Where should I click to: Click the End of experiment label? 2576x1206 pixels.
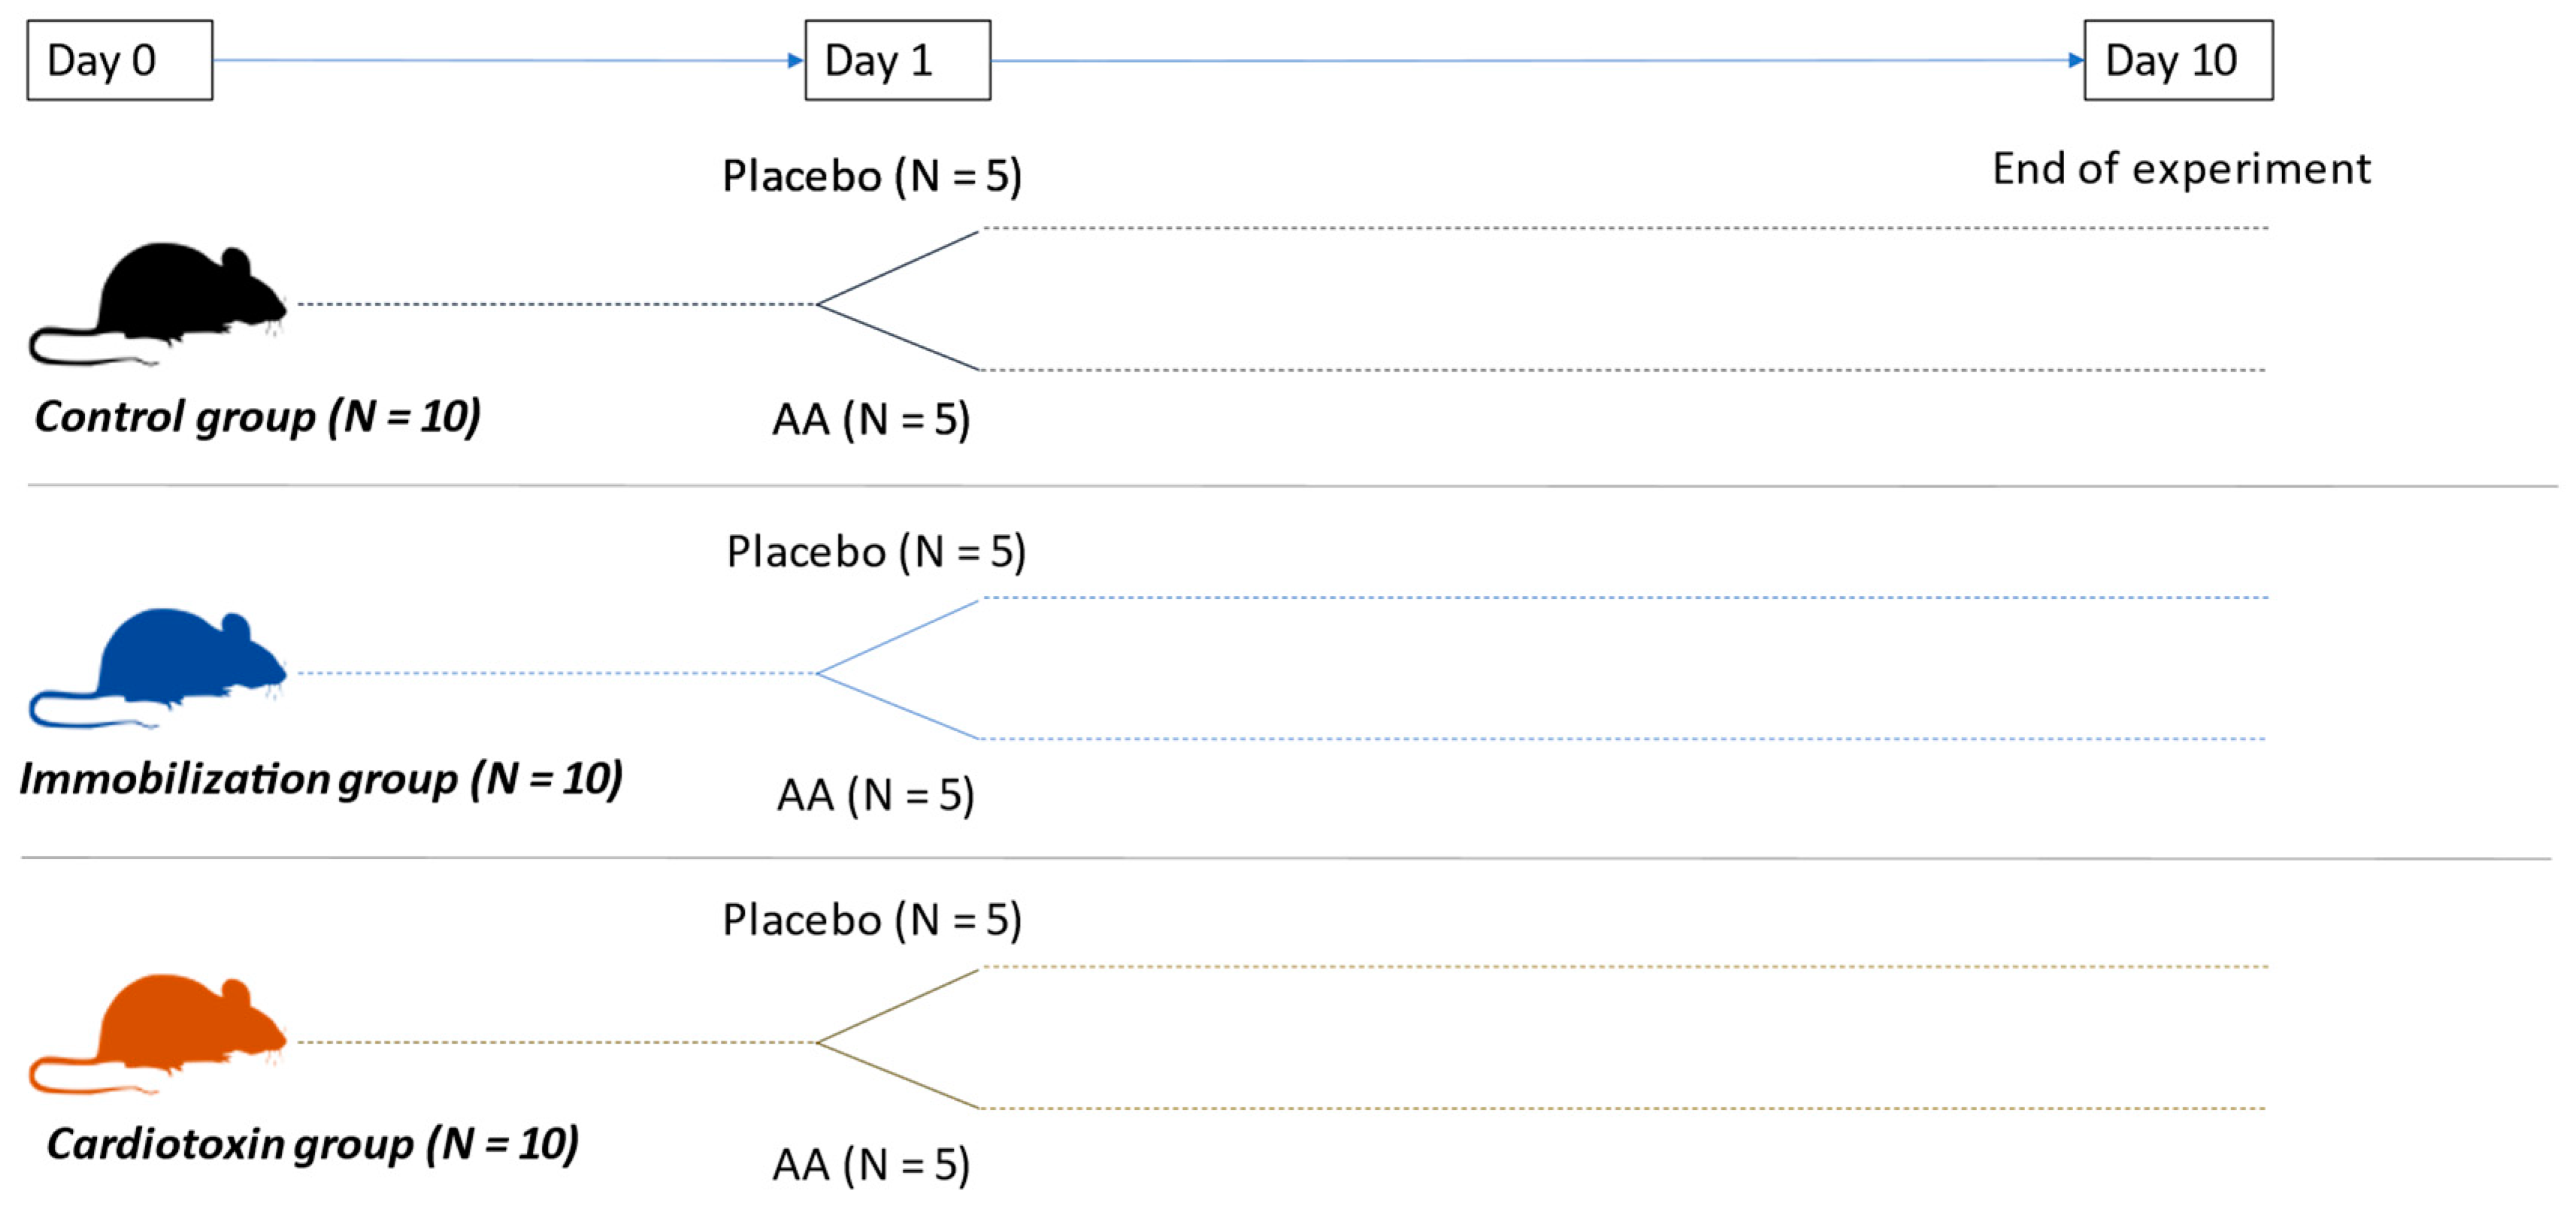pos(2180,168)
